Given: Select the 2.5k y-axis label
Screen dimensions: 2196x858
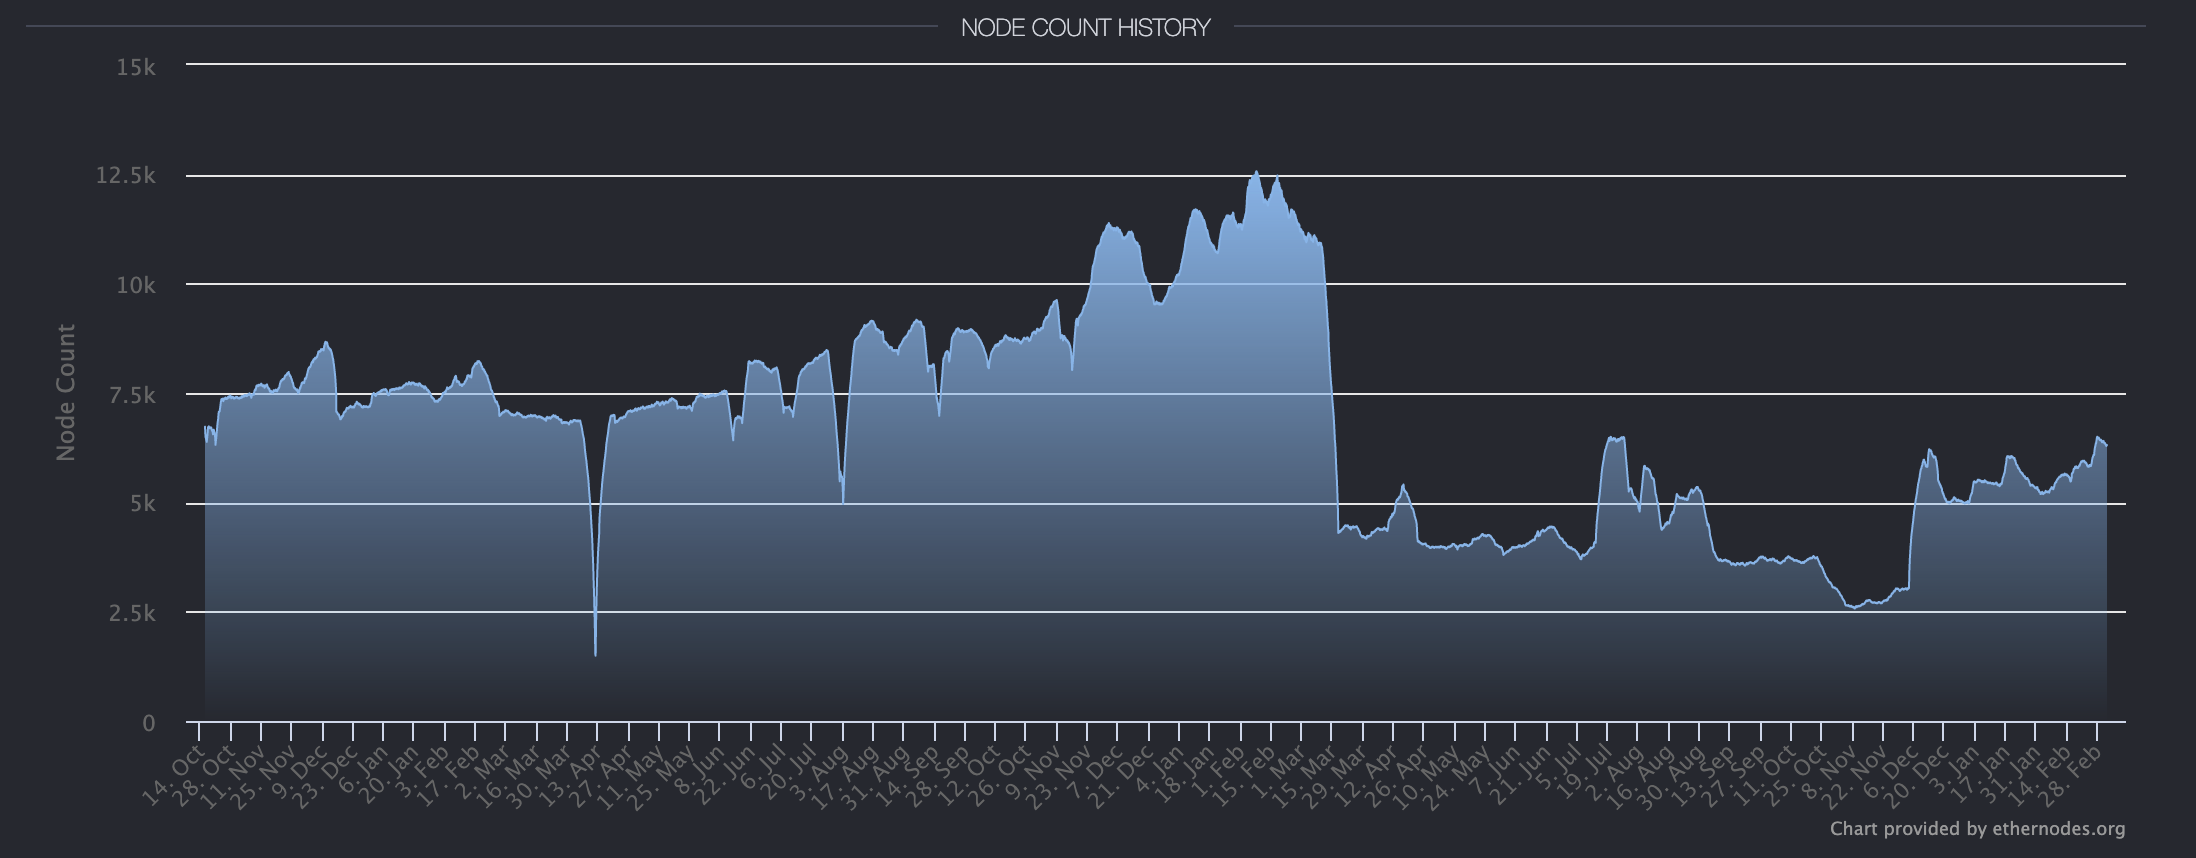Looking at the screenshot, I should 131,613.
